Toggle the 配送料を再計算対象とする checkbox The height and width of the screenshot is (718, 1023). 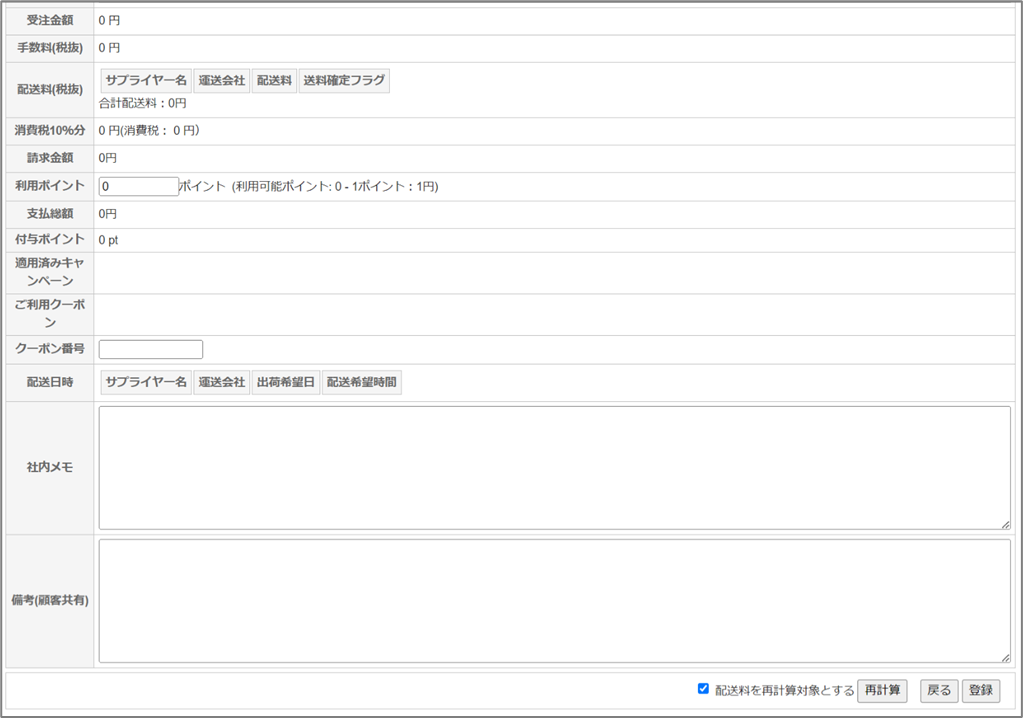704,689
